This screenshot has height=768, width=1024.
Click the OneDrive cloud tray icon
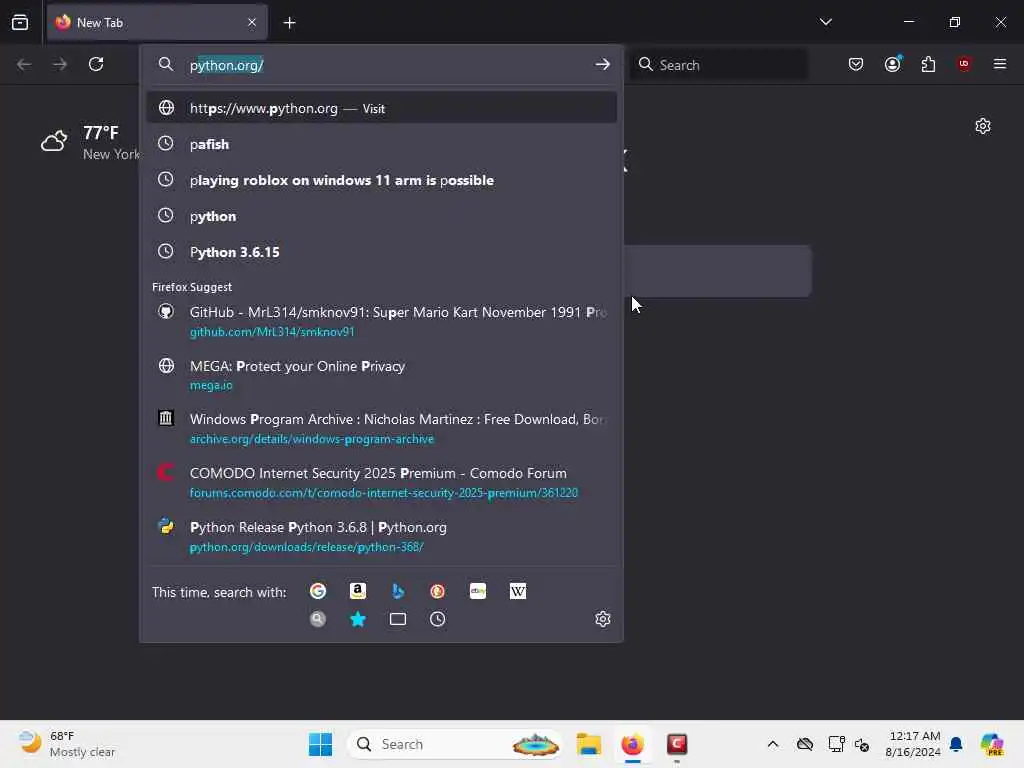pyautogui.click(x=805, y=744)
